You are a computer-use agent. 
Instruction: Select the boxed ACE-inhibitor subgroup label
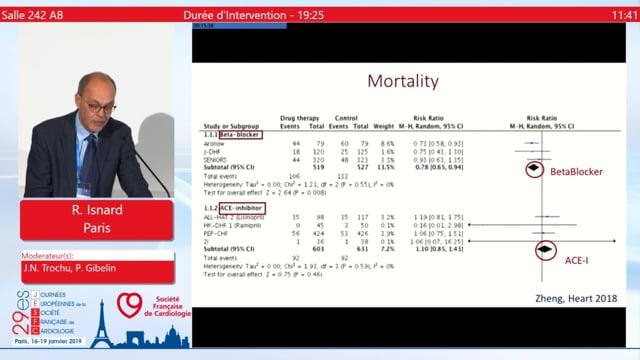tap(242, 208)
